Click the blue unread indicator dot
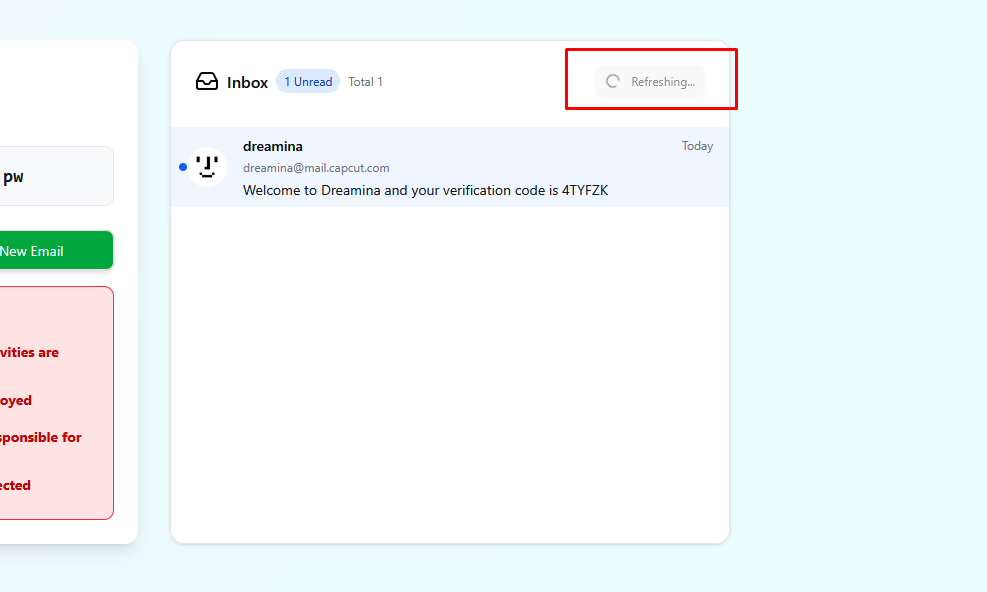The width and height of the screenshot is (987, 592). click(182, 167)
